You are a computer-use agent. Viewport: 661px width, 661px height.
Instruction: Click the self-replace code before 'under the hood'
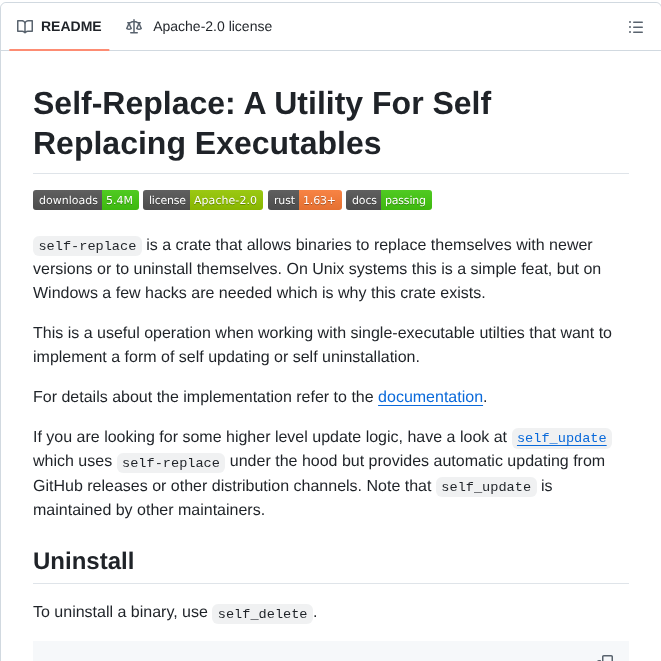(x=171, y=462)
